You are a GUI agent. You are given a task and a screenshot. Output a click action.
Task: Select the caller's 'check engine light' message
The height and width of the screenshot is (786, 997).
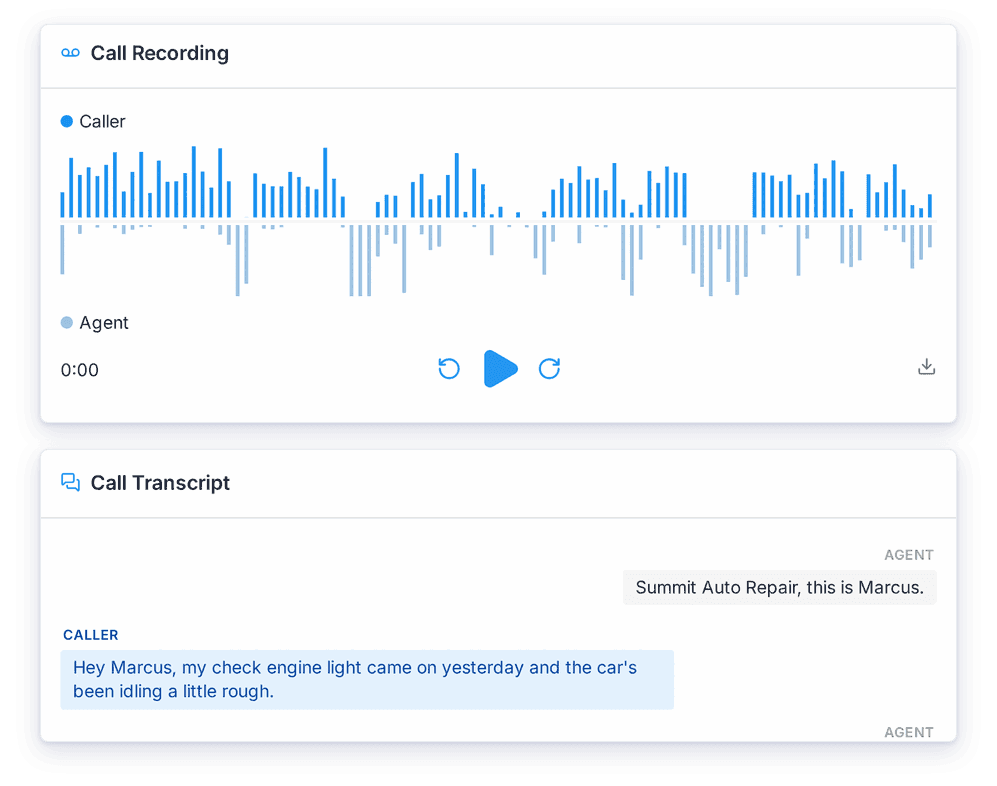pos(367,680)
